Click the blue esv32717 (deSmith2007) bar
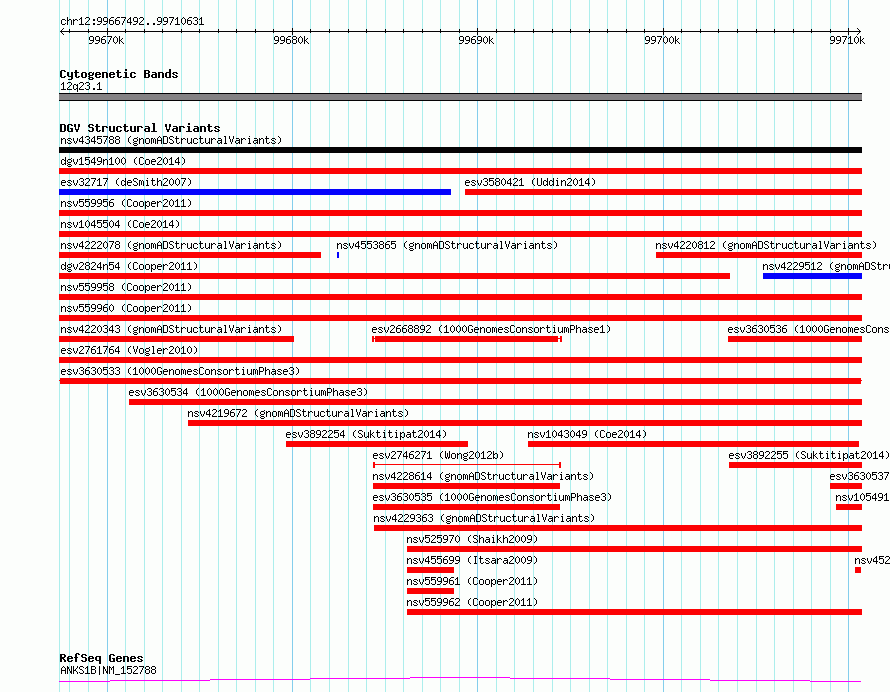The width and height of the screenshot is (890, 692). pos(255,192)
